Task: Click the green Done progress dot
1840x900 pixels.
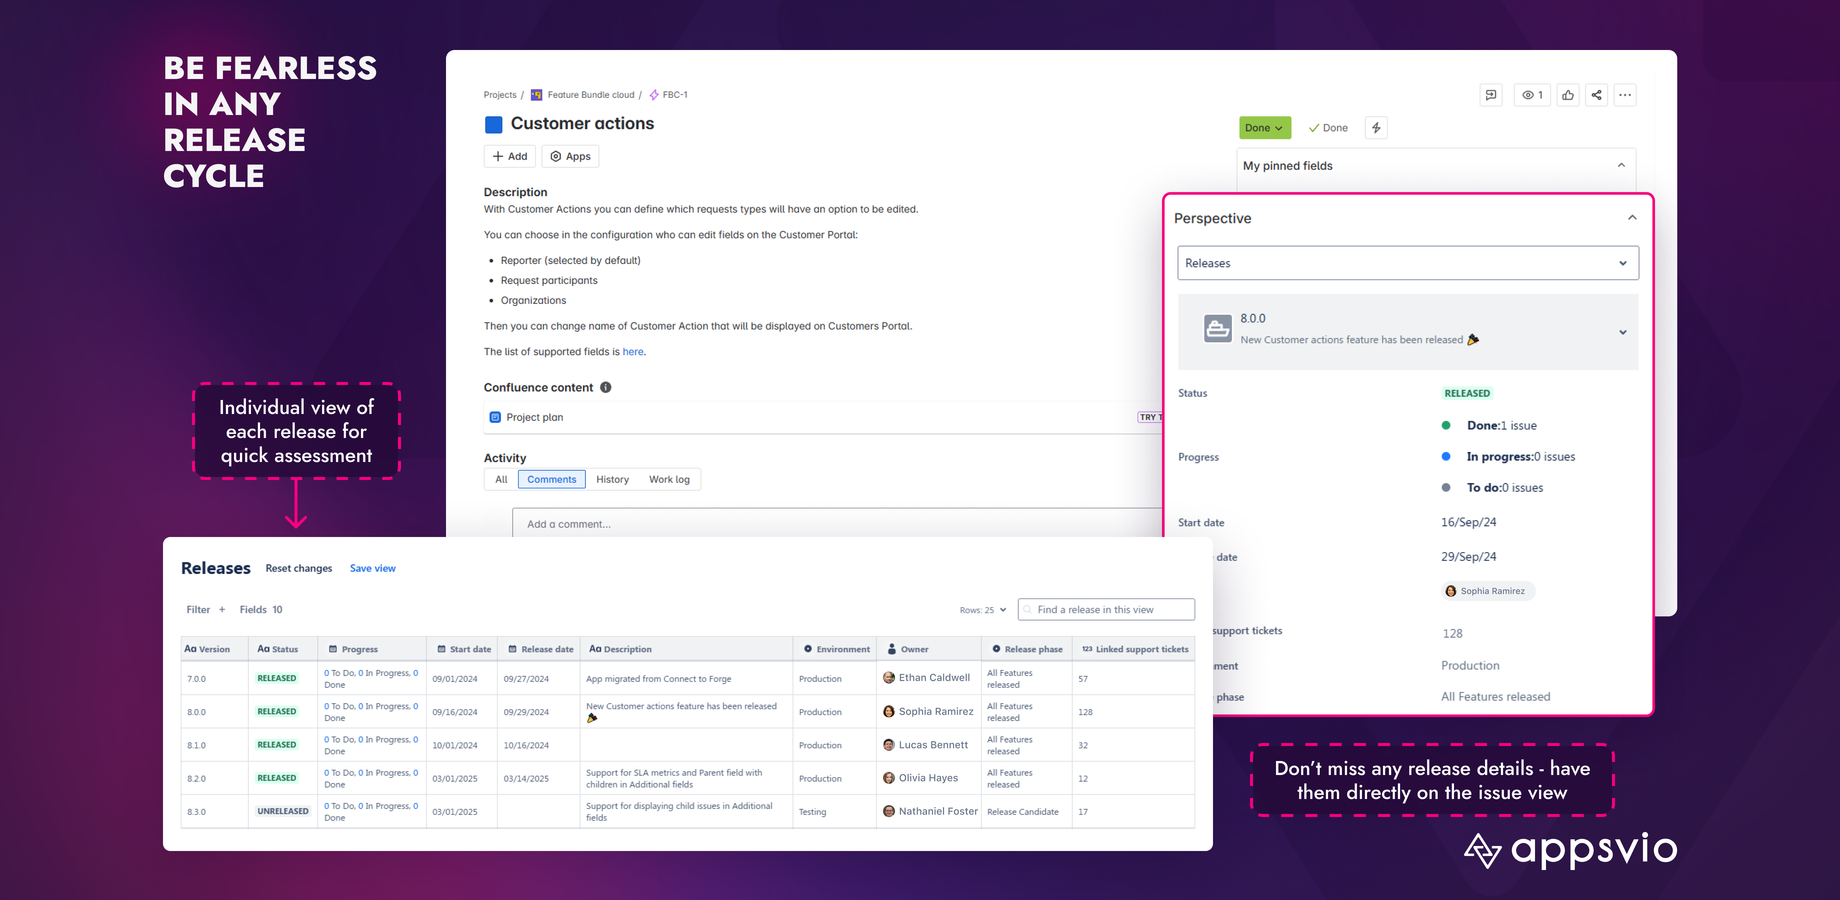Action: (1446, 425)
